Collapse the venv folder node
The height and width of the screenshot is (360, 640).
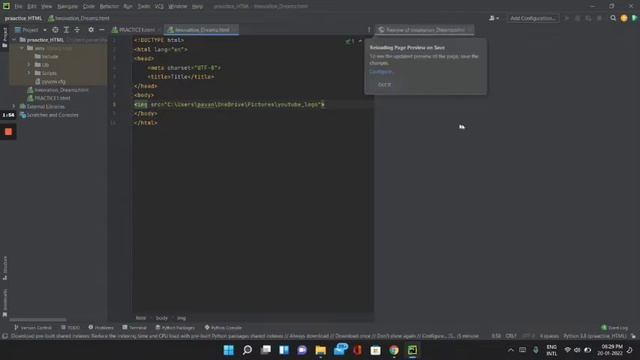tap(22, 48)
